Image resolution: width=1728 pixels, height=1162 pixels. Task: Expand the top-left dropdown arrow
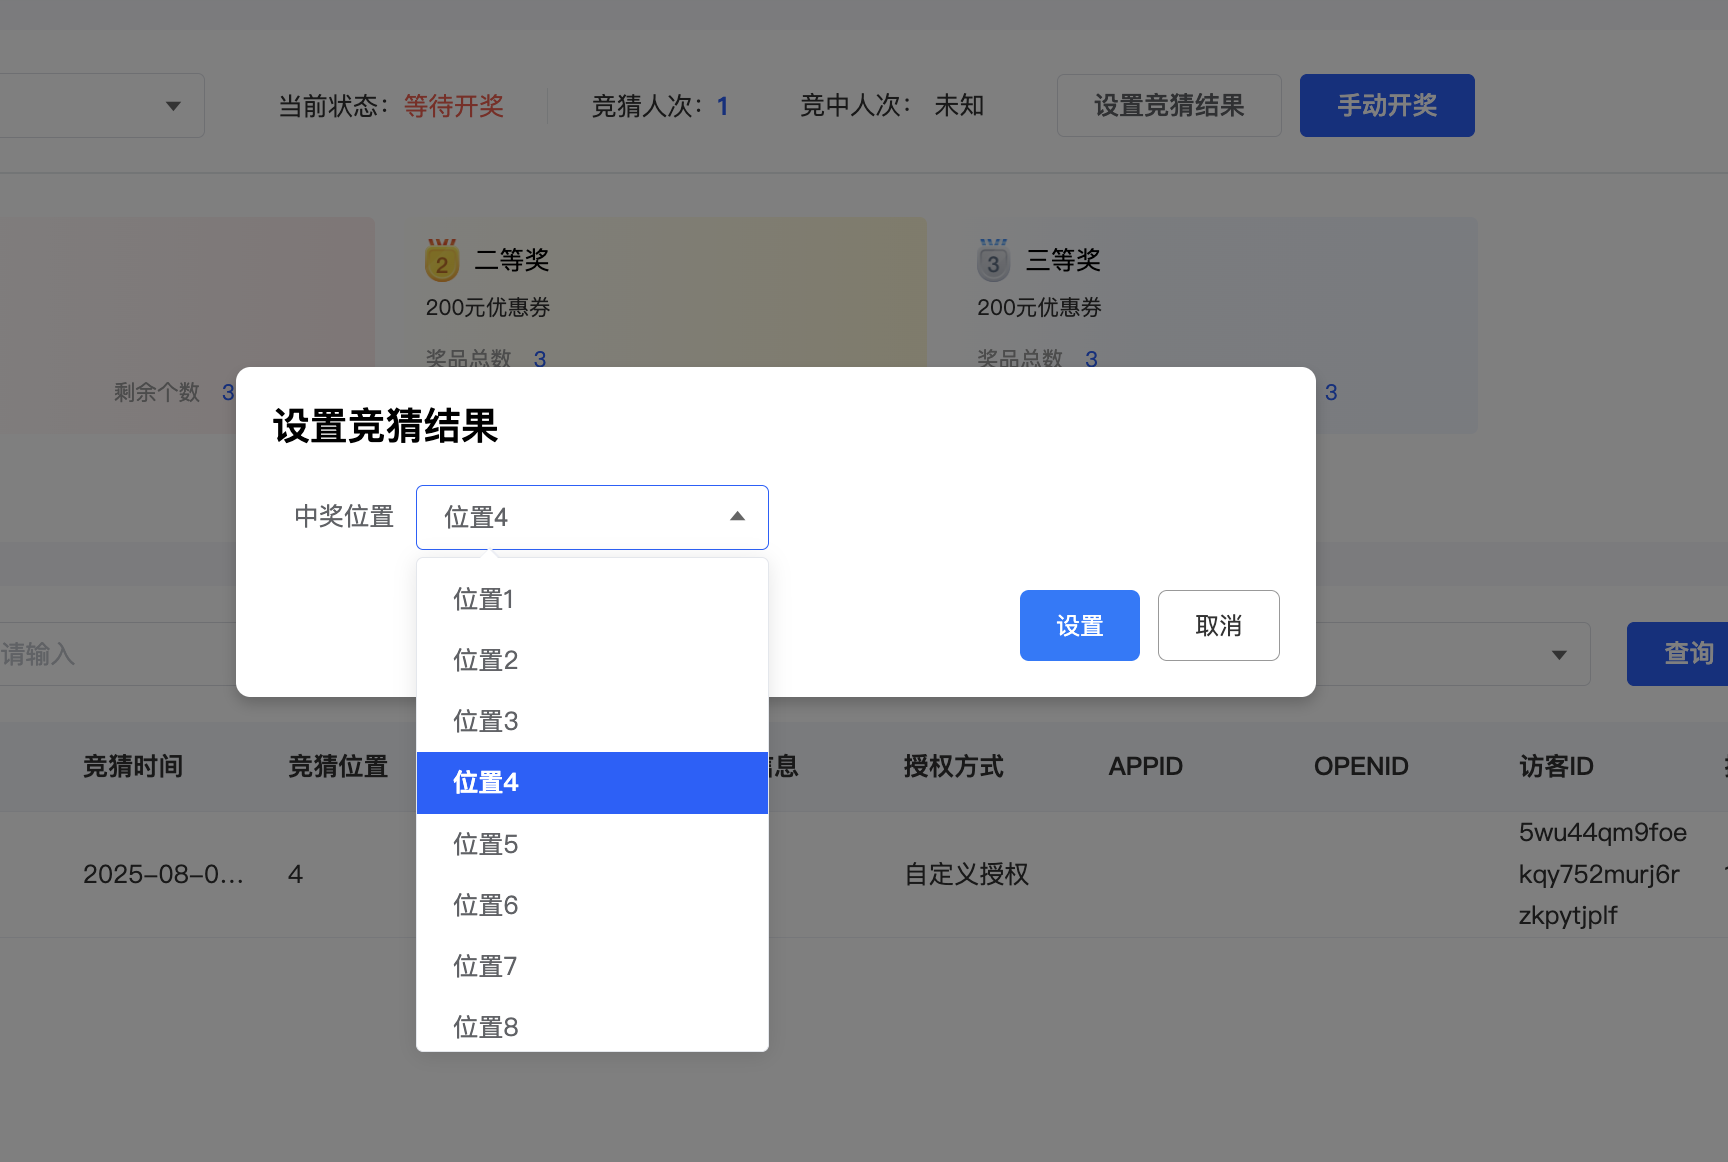point(173,105)
